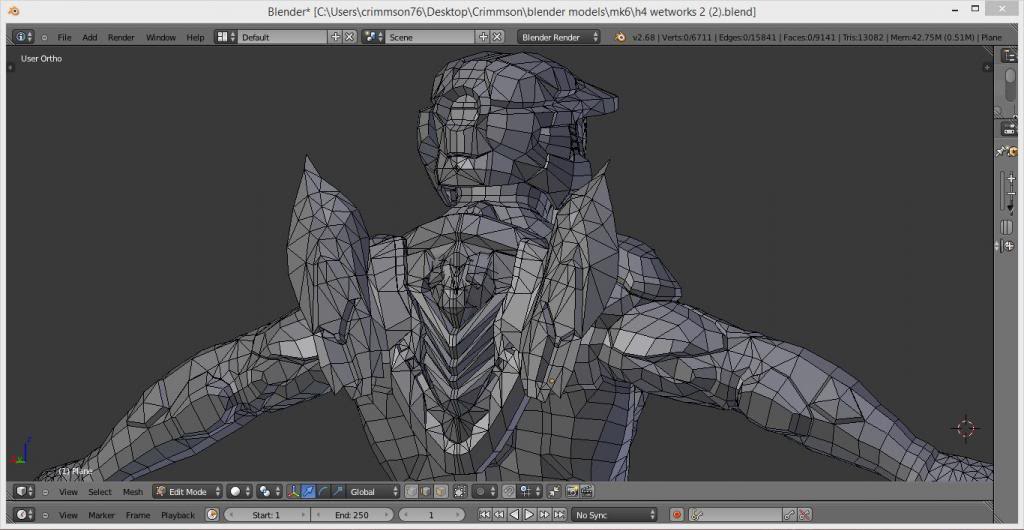Open the Timeline View menu
The image size is (1024, 530).
pos(68,515)
